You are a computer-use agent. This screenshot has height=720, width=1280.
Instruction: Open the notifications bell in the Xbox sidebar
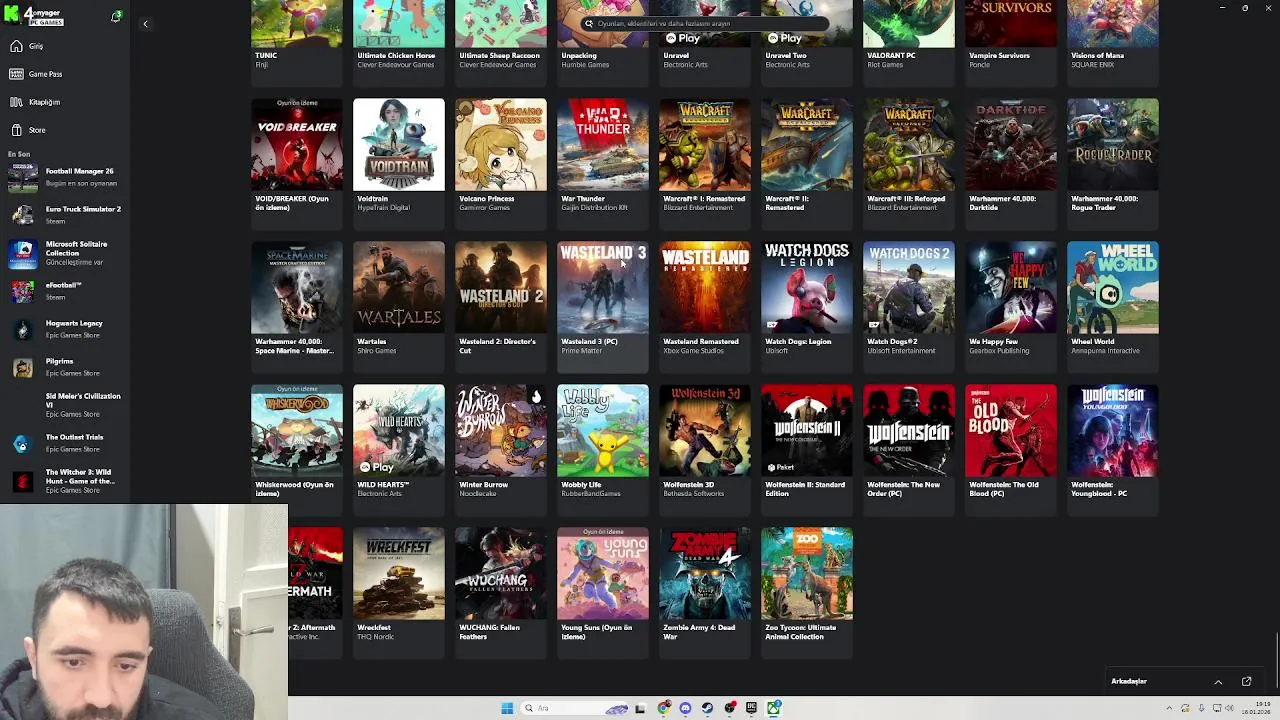[116, 16]
